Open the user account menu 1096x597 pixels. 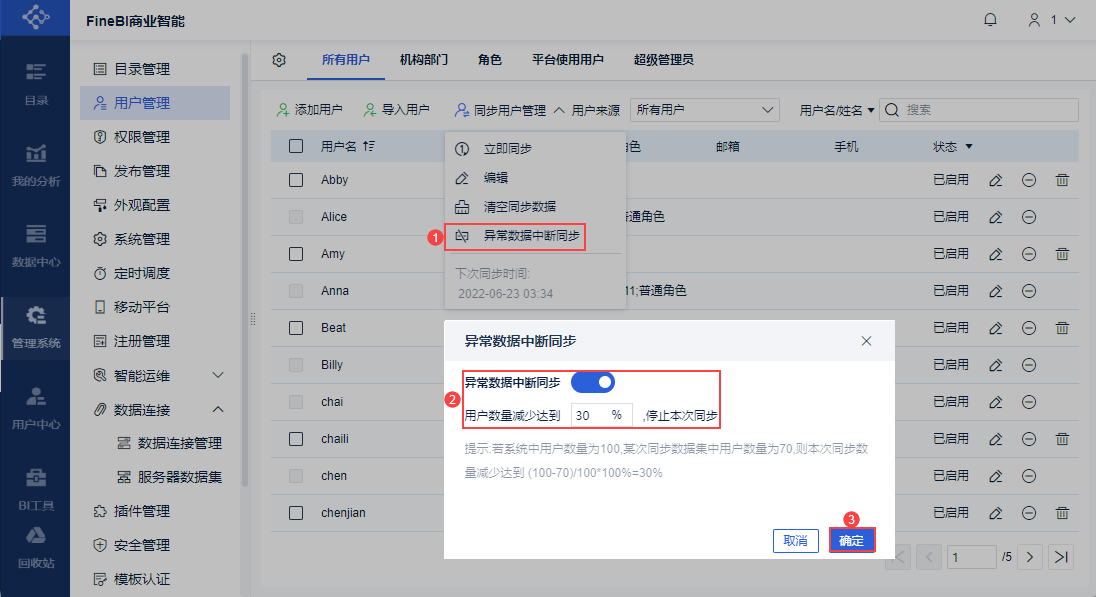pyautogui.click(x=1051, y=20)
